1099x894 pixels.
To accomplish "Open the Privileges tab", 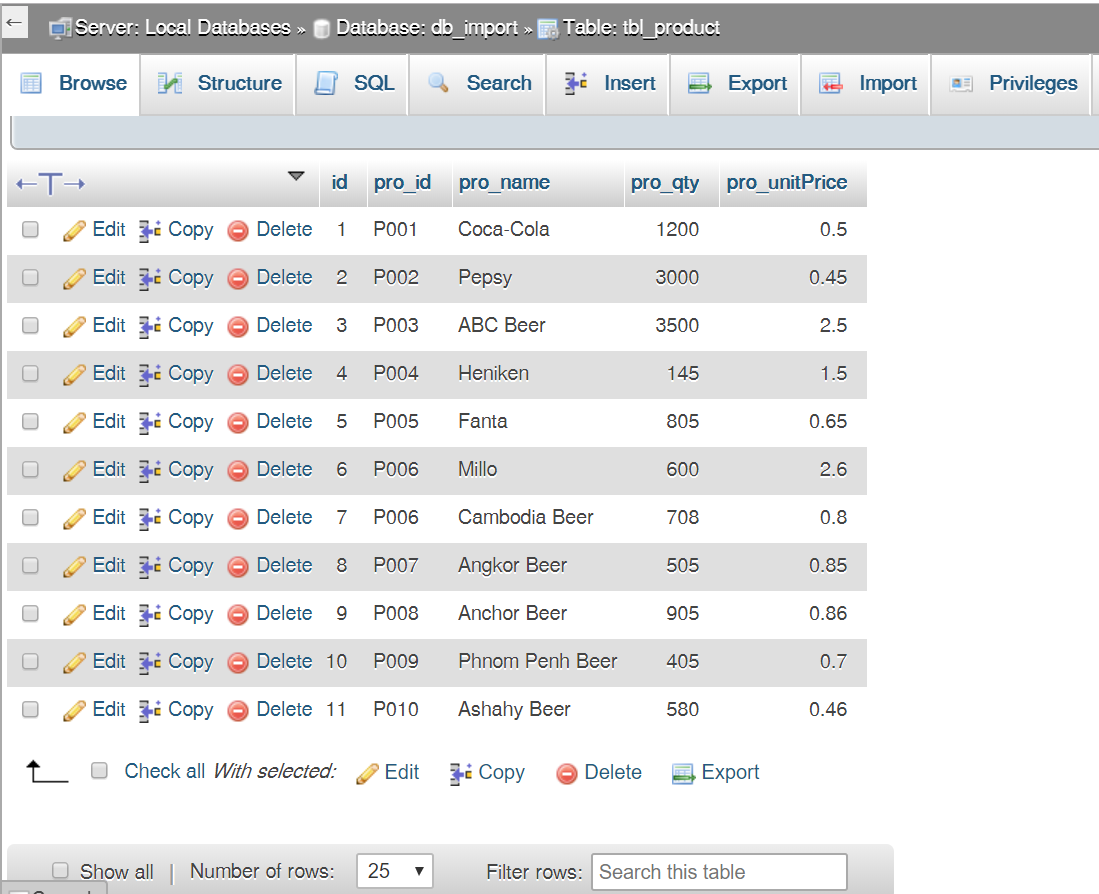I will (x=1011, y=83).
